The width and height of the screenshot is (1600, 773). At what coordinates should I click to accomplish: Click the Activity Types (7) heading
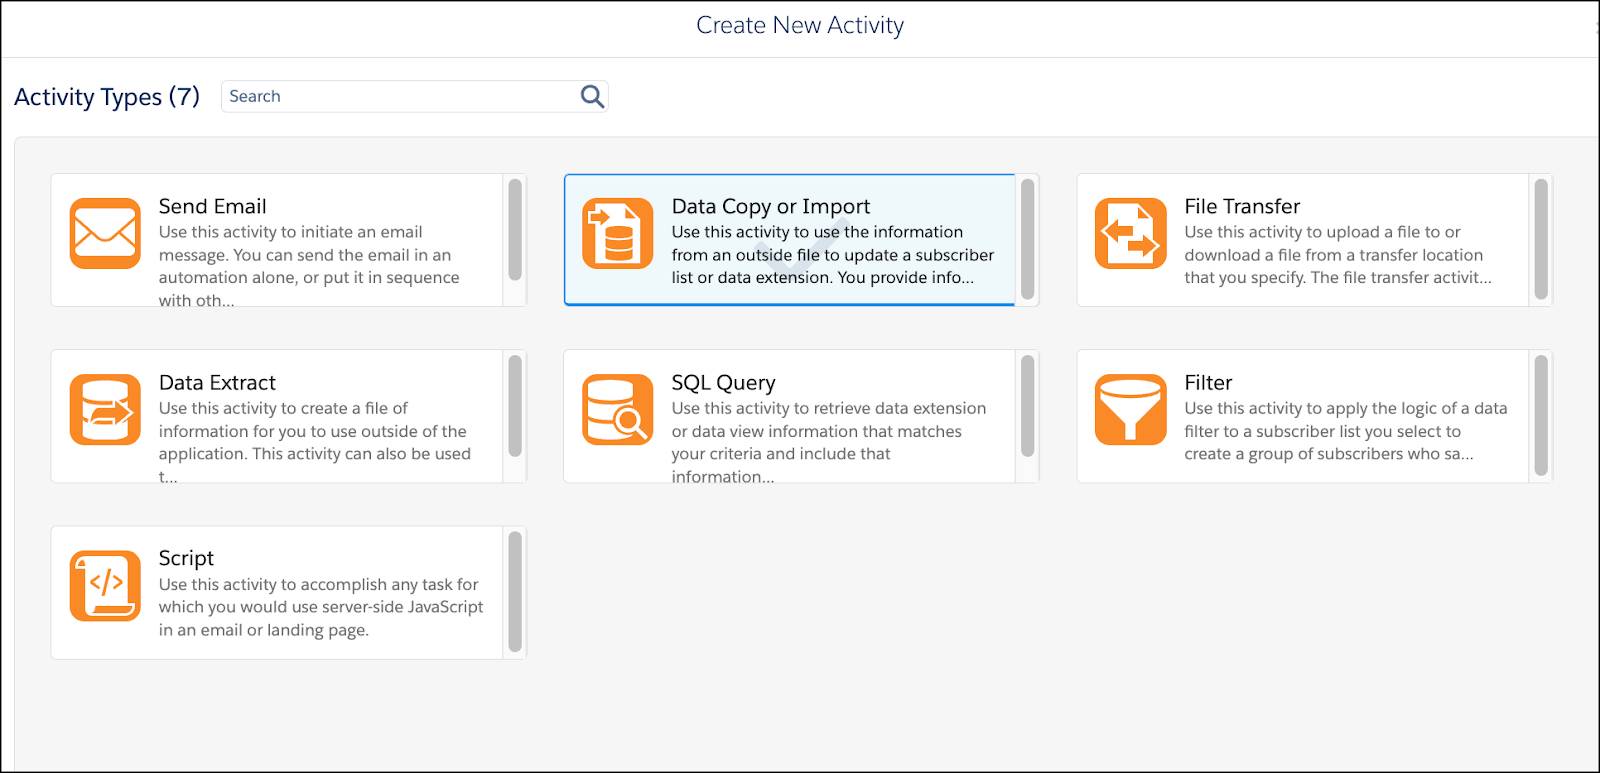tap(107, 97)
